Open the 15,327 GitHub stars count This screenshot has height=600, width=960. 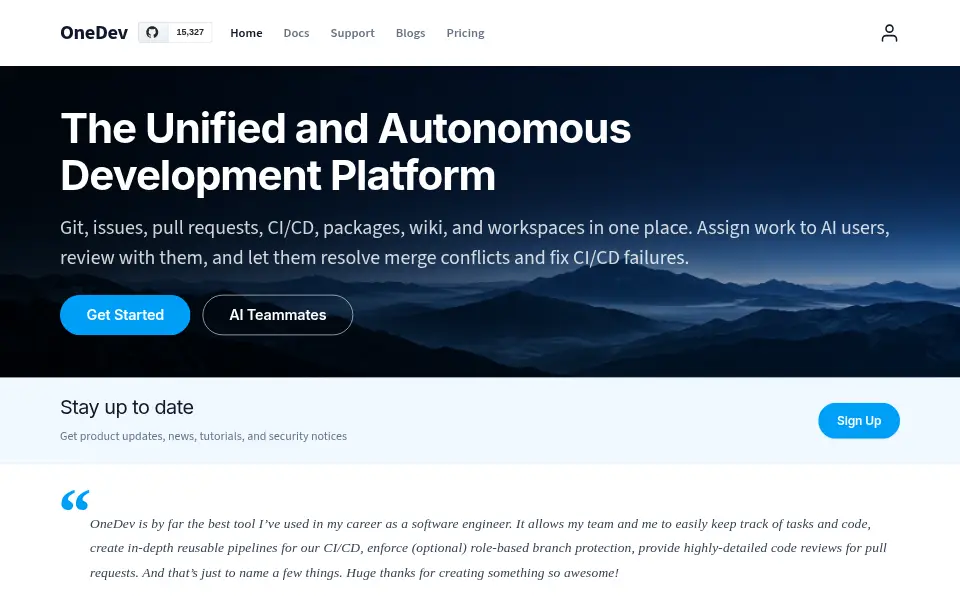190,32
